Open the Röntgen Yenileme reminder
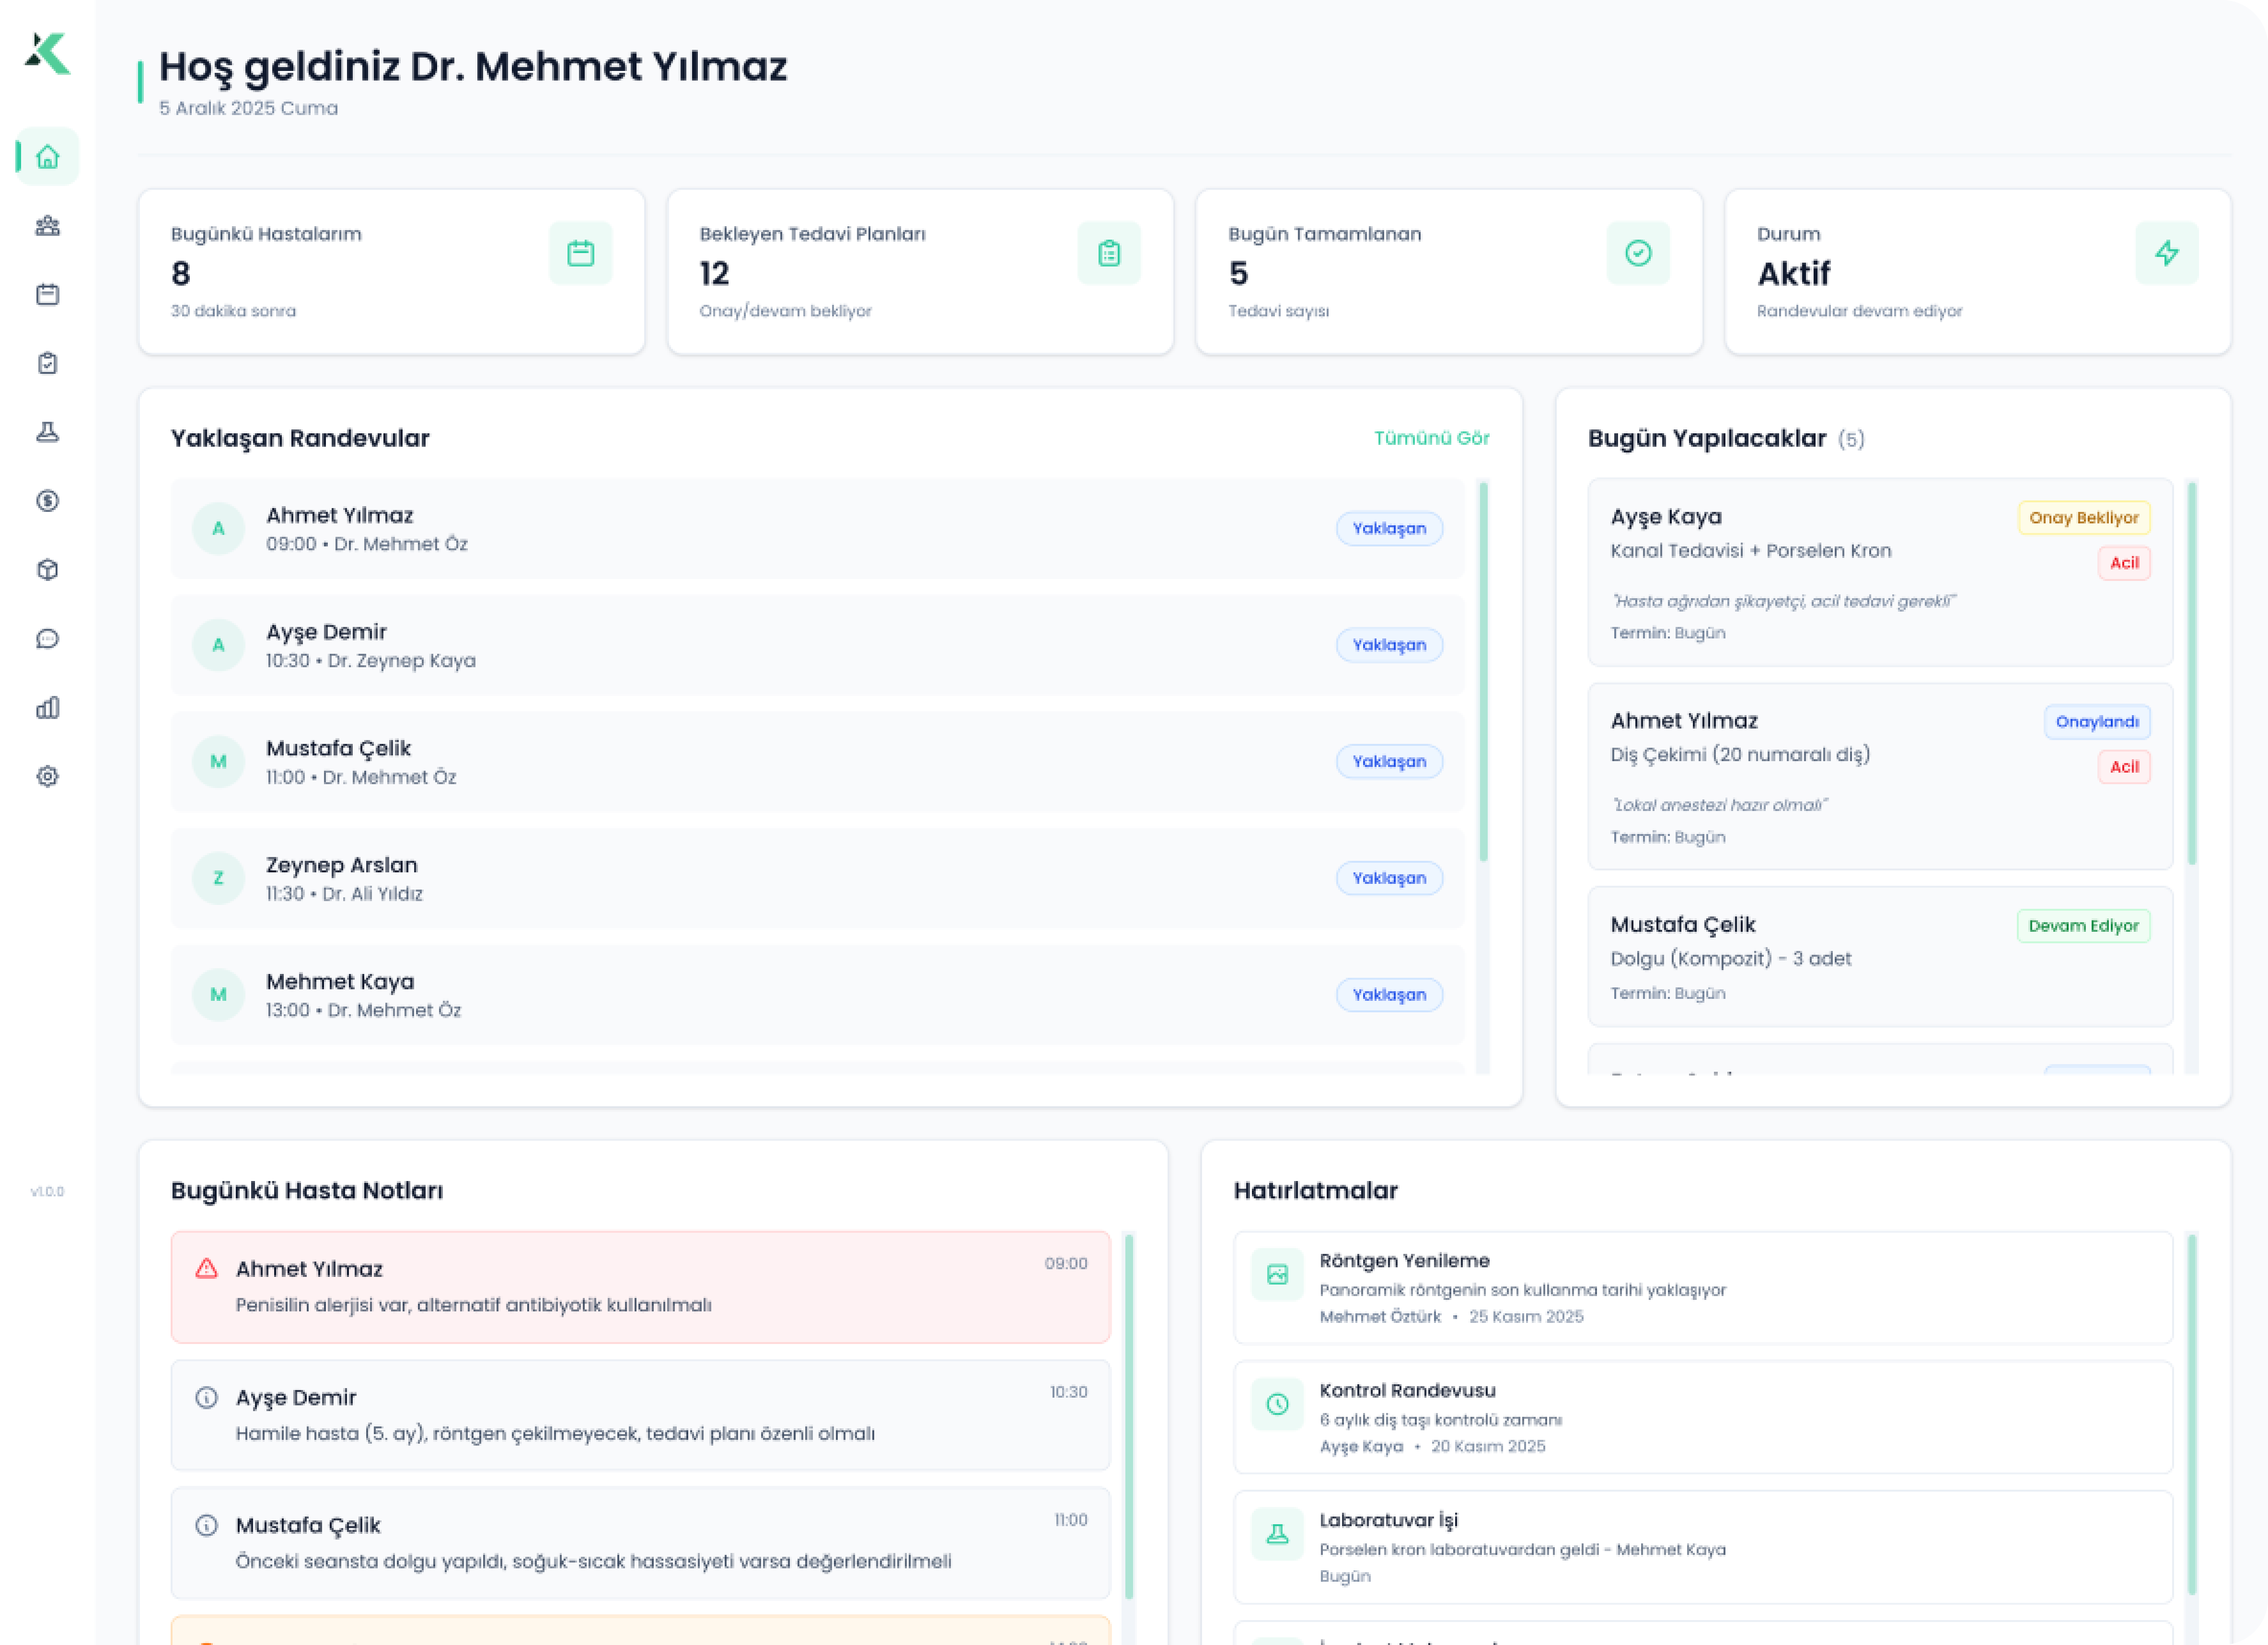Image resolution: width=2268 pixels, height=1645 pixels. (1702, 1288)
